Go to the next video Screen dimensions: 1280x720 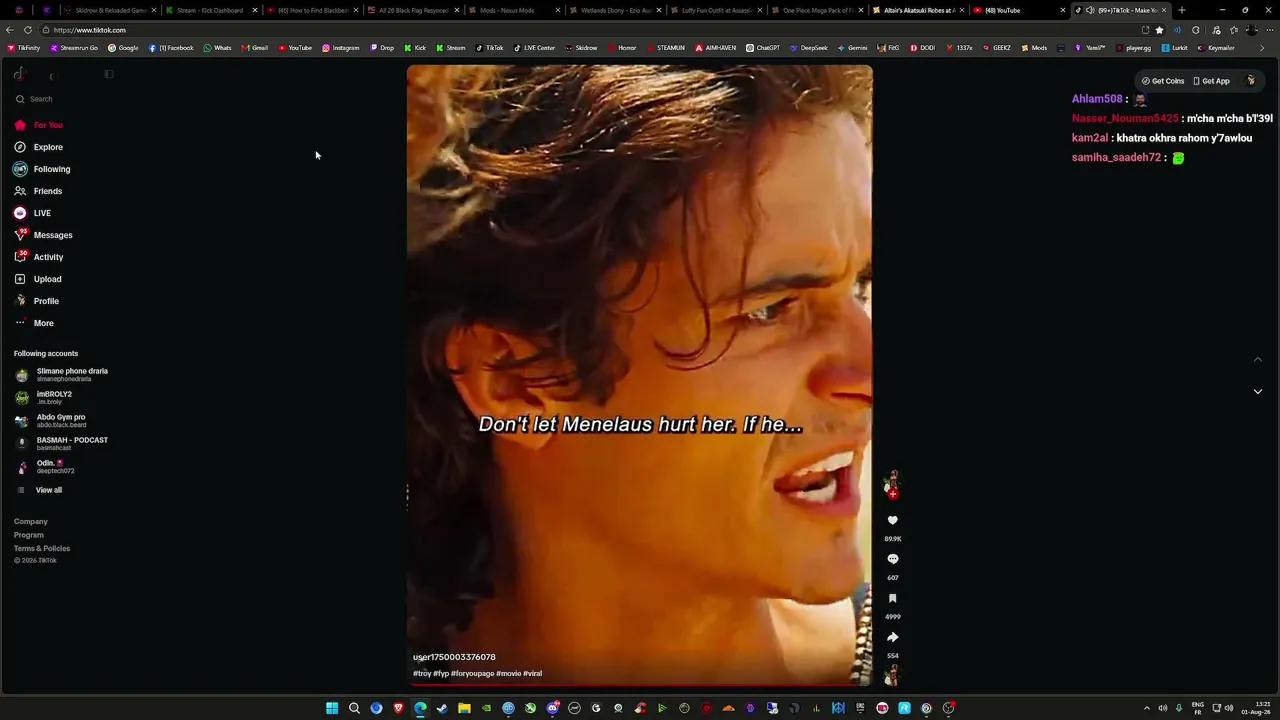[x=1258, y=391]
